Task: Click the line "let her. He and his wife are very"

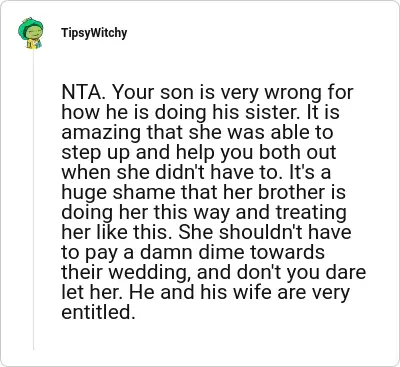Action: [x=205, y=292]
